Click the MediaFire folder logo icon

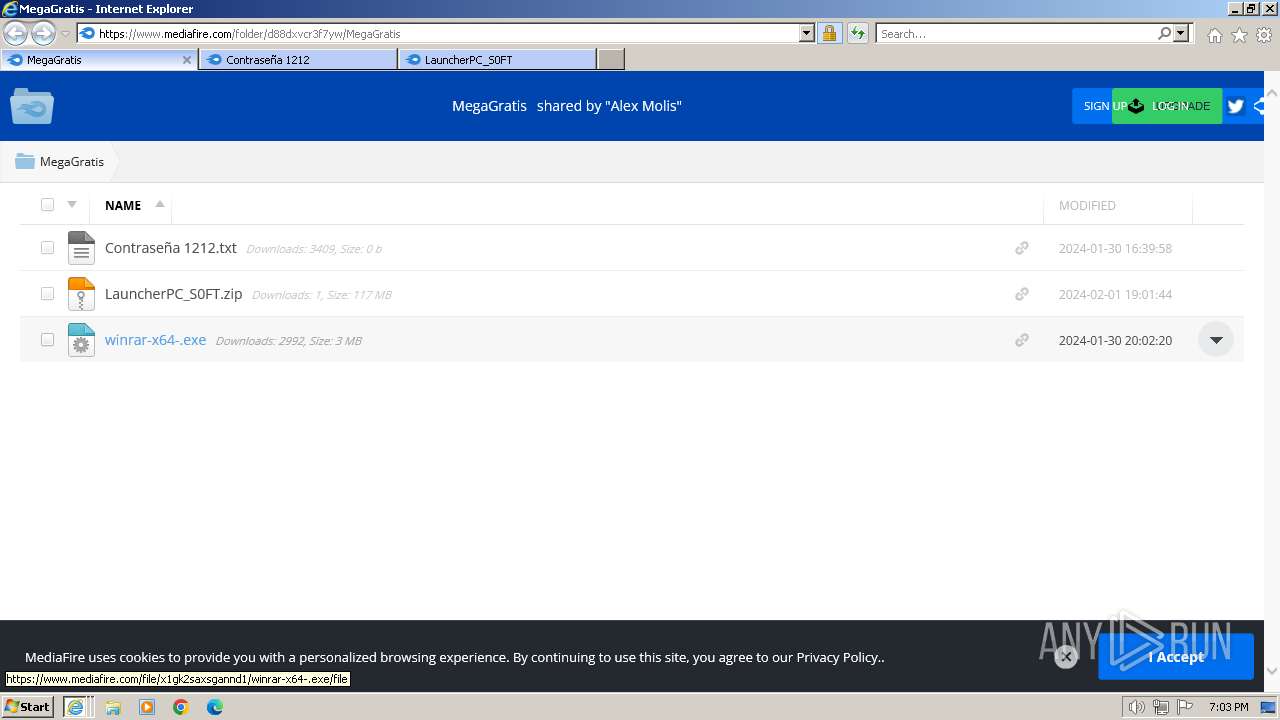[32, 106]
